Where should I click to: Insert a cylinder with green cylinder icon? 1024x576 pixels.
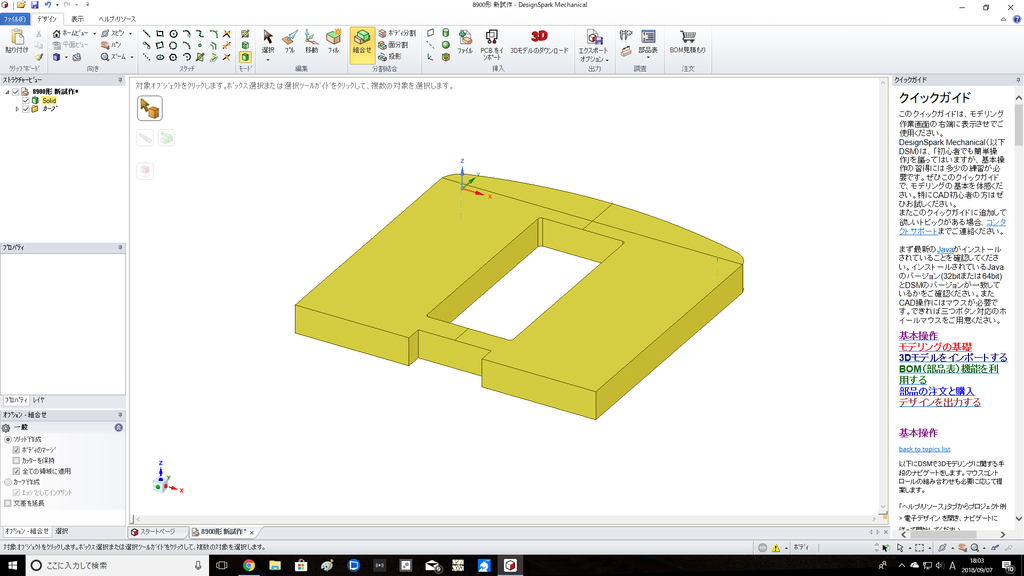point(446,33)
